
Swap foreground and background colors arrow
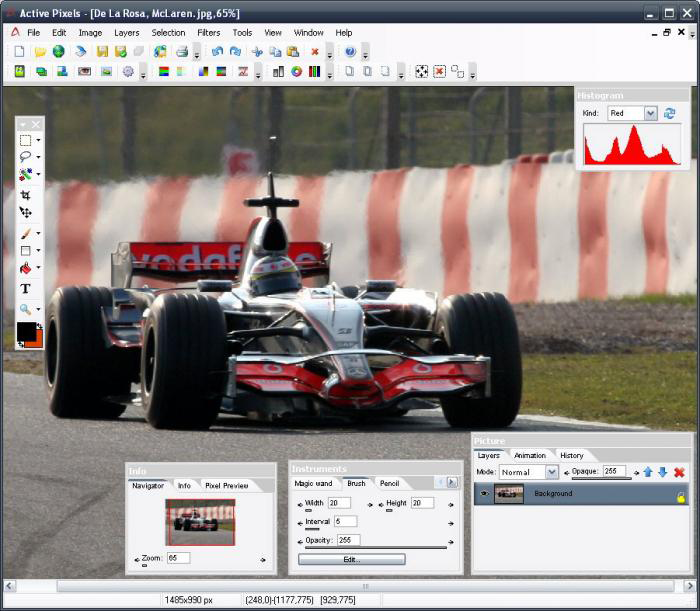pyautogui.click(x=40, y=327)
